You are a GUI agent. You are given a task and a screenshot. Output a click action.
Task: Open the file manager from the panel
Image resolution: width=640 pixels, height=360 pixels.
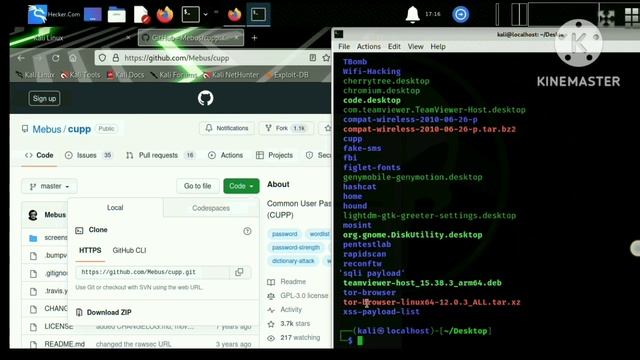(116, 15)
